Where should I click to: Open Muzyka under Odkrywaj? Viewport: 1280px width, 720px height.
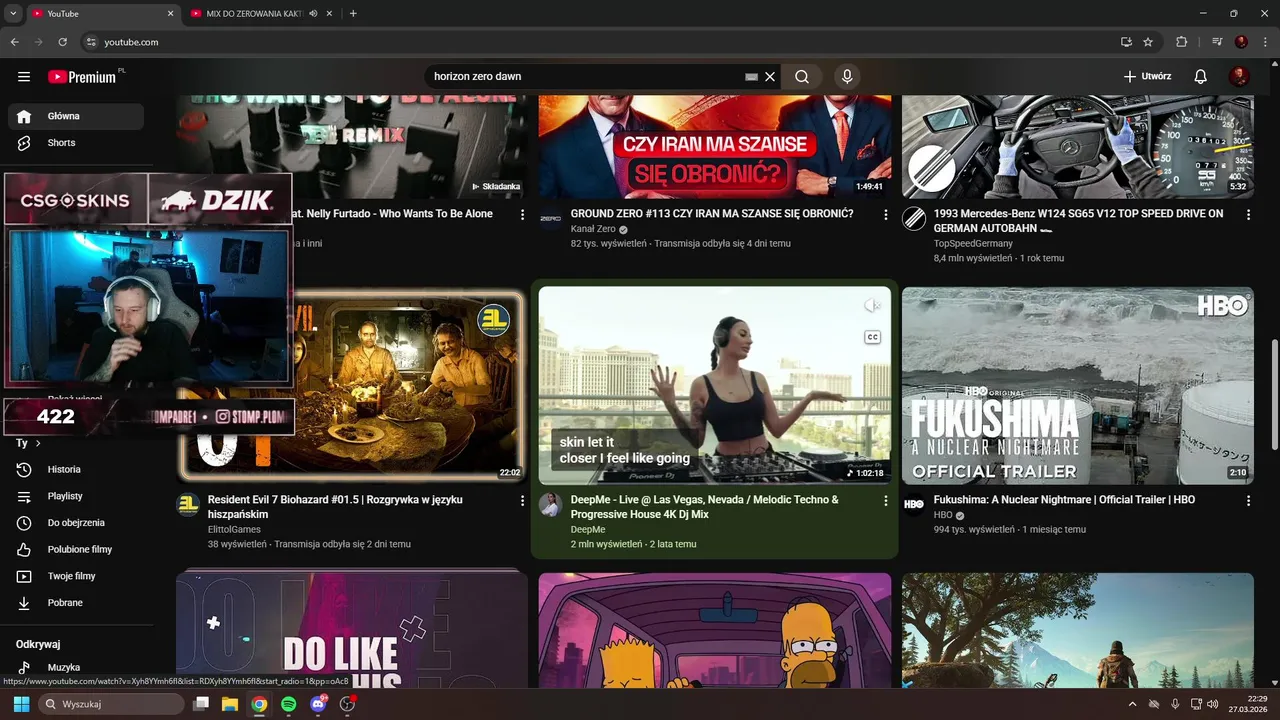pyautogui.click(x=76, y=667)
